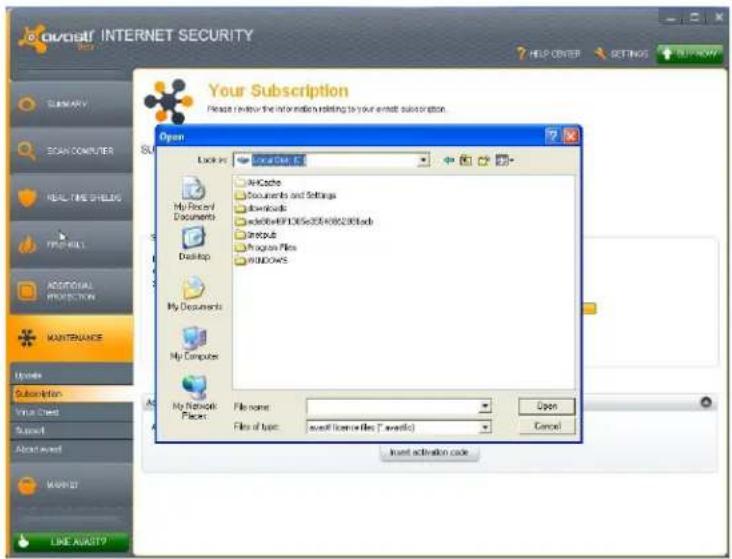
Task: Collapse the section with round arrow icon
Action: pyautogui.click(x=705, y=402)
